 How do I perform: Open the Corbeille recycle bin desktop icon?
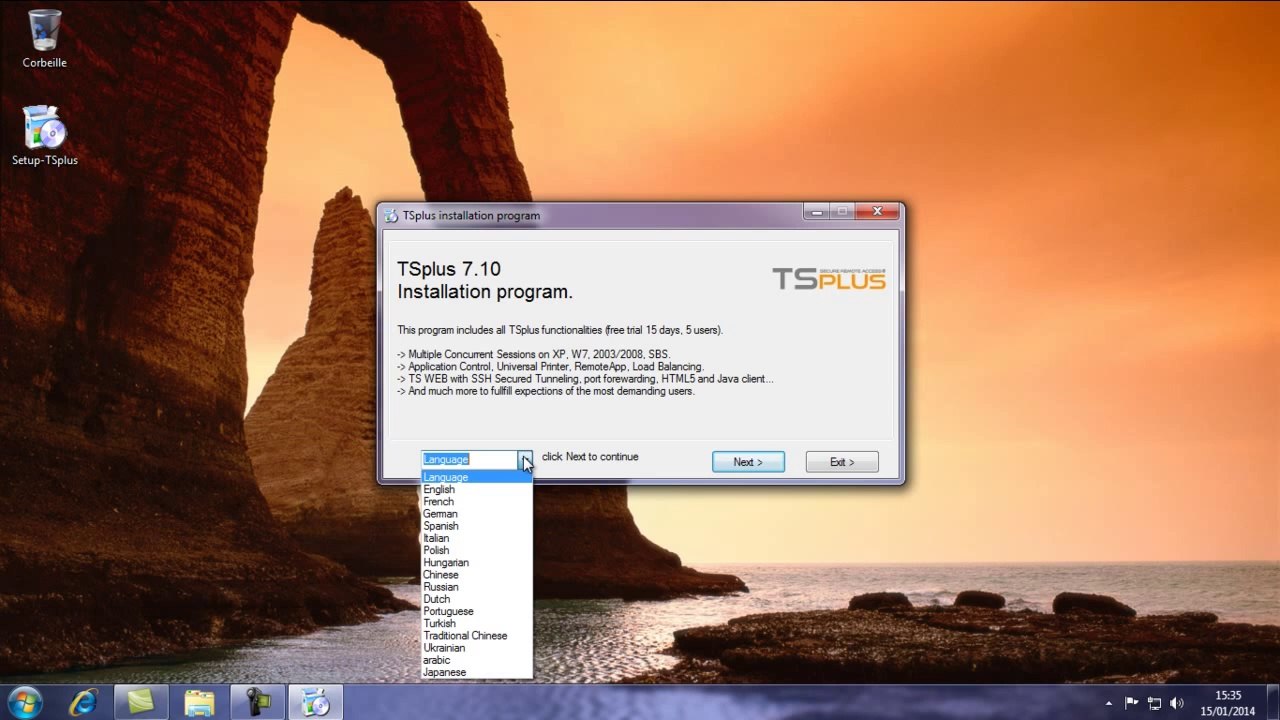44,39
